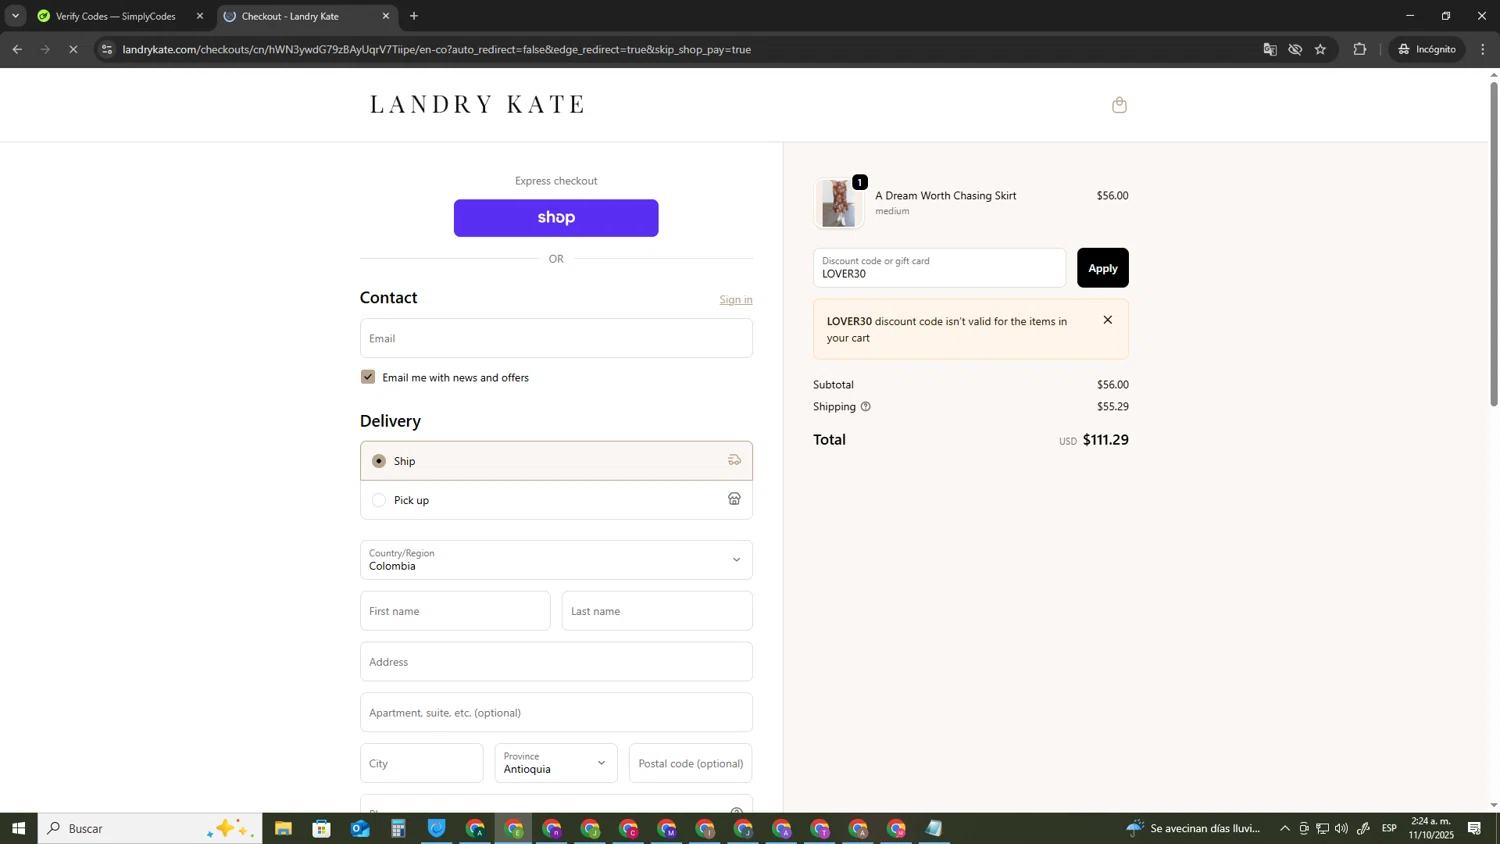Open File Explorer from the taskbar
The height and width of the screenshot is (844, 1500).
(x=283, y=828)
